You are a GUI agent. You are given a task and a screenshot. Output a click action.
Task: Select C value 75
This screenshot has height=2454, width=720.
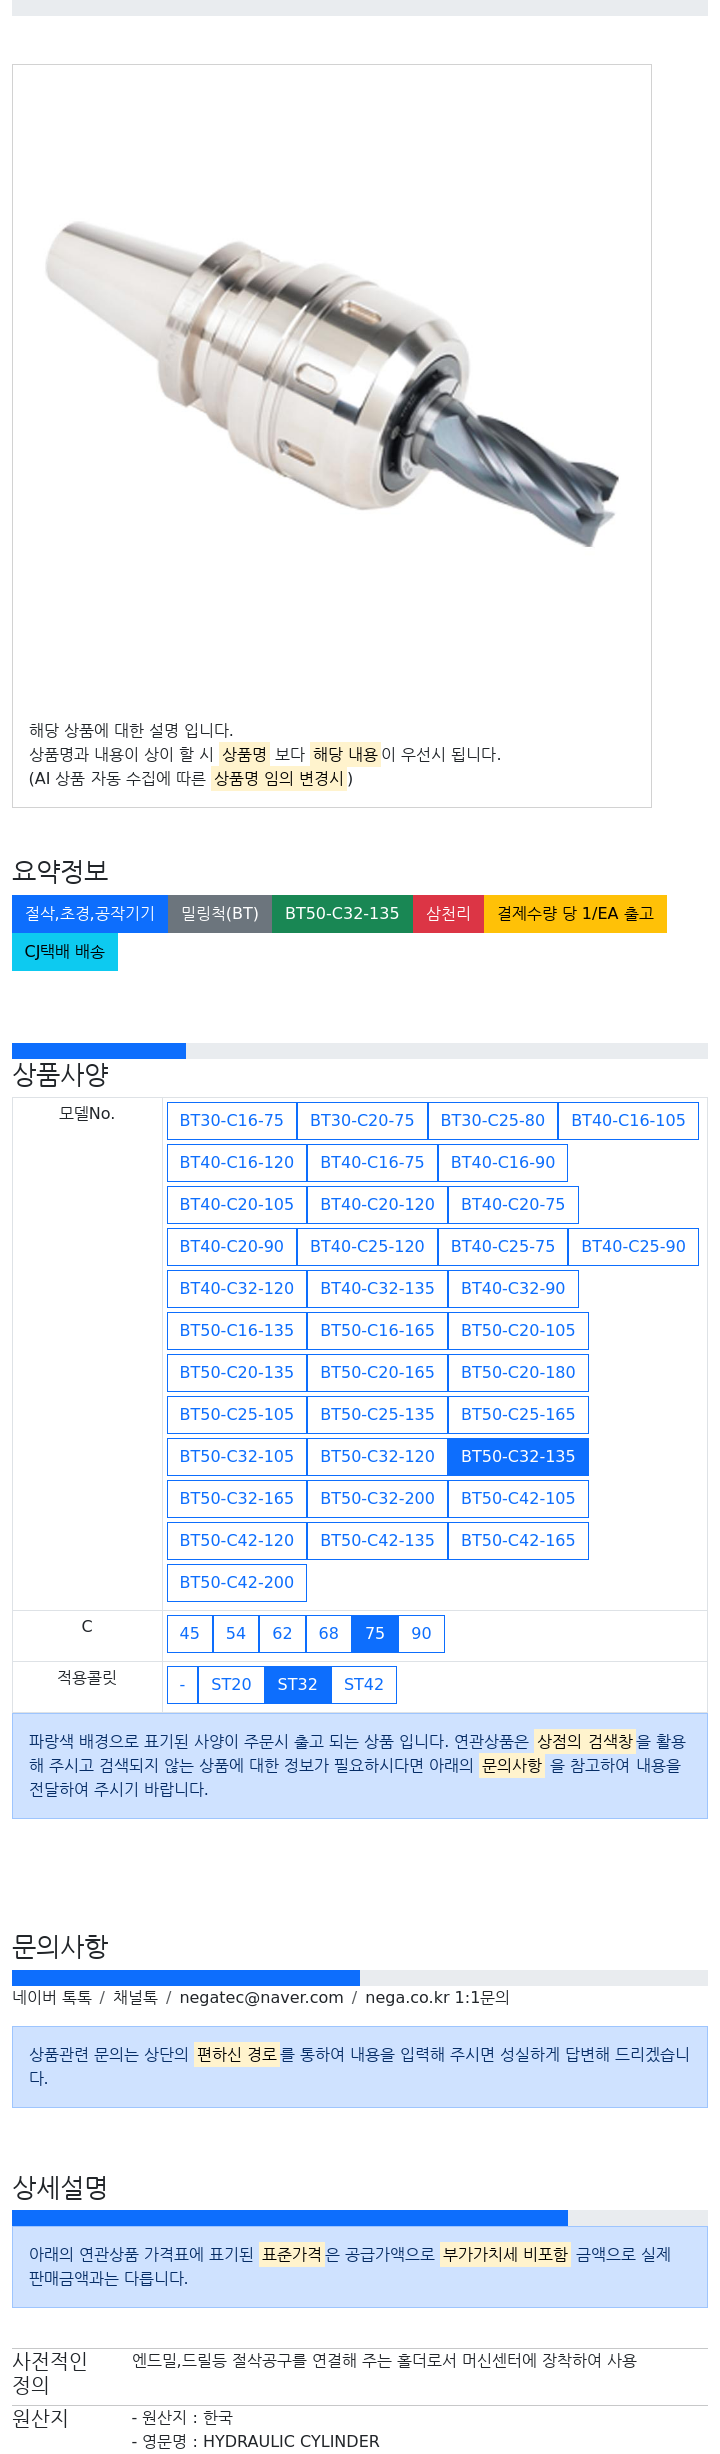(x=375, y=1633)
